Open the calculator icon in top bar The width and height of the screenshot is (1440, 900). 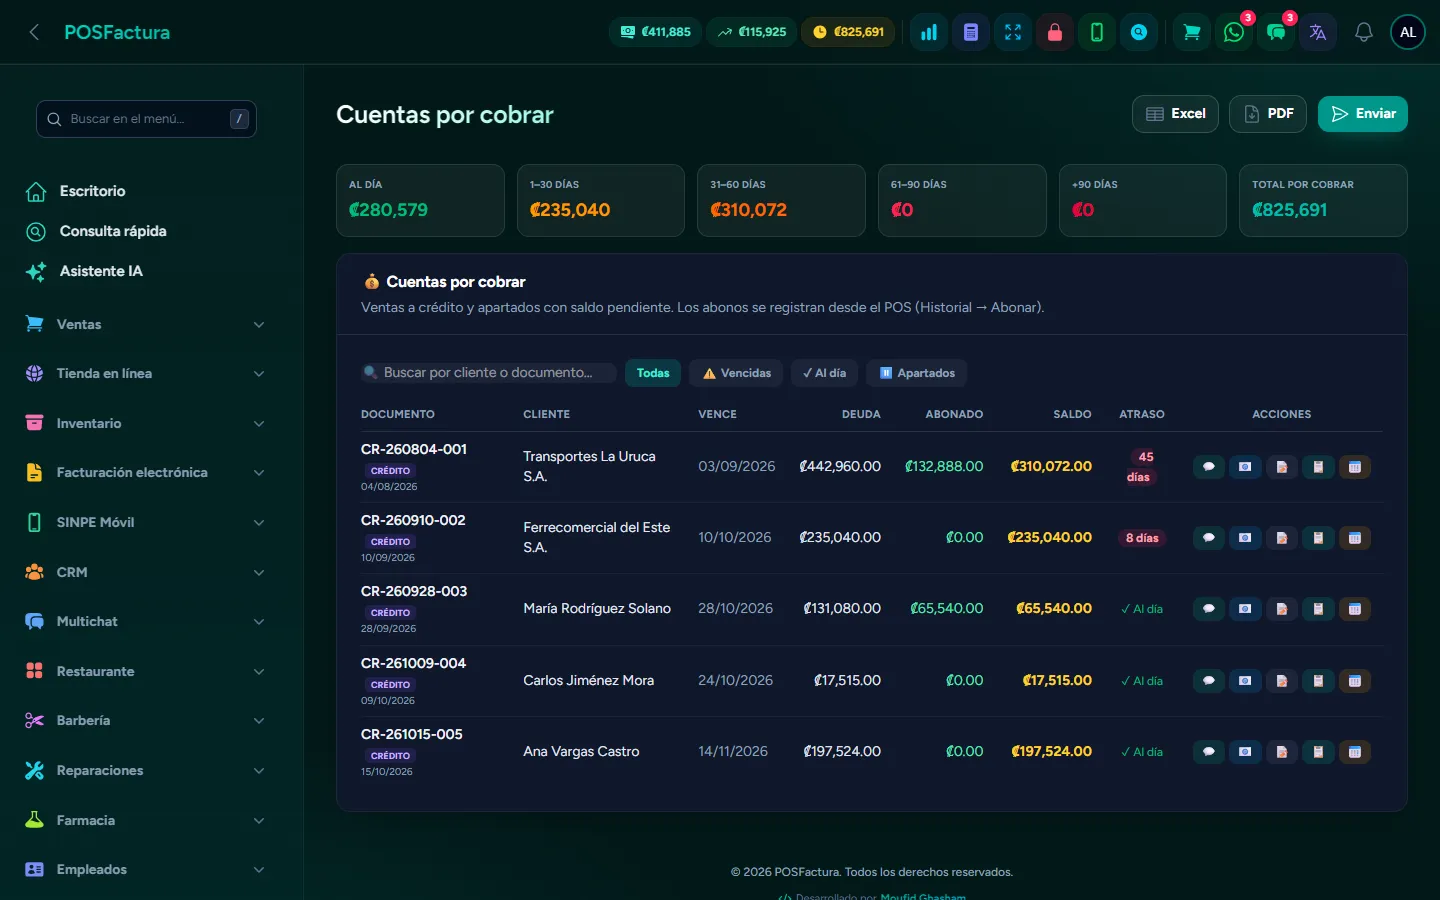coord(971,32)
